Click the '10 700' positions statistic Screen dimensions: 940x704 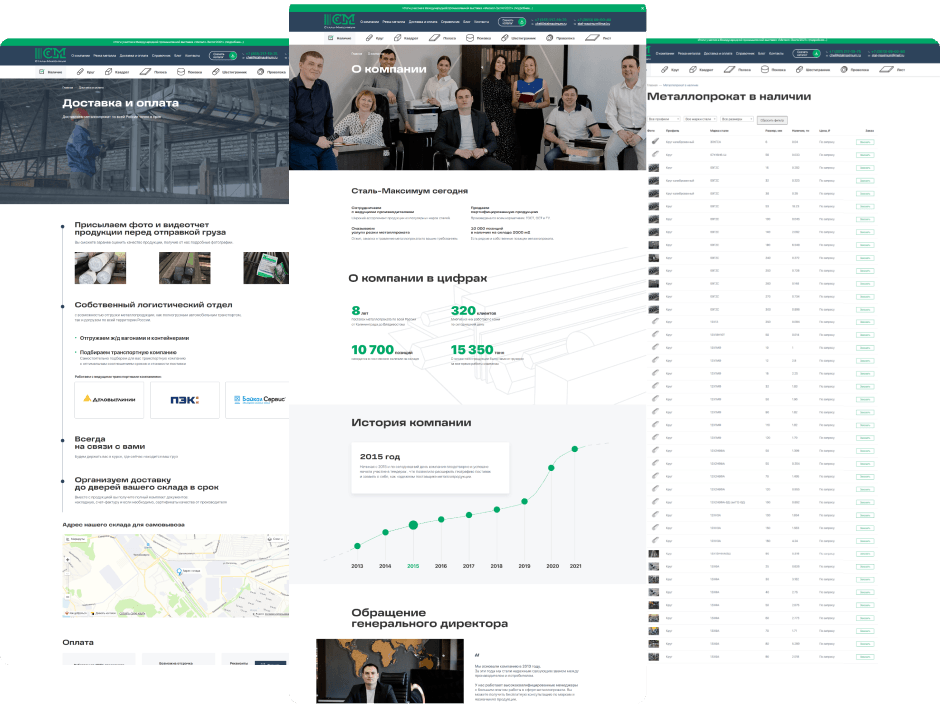[x=372, y=350]
